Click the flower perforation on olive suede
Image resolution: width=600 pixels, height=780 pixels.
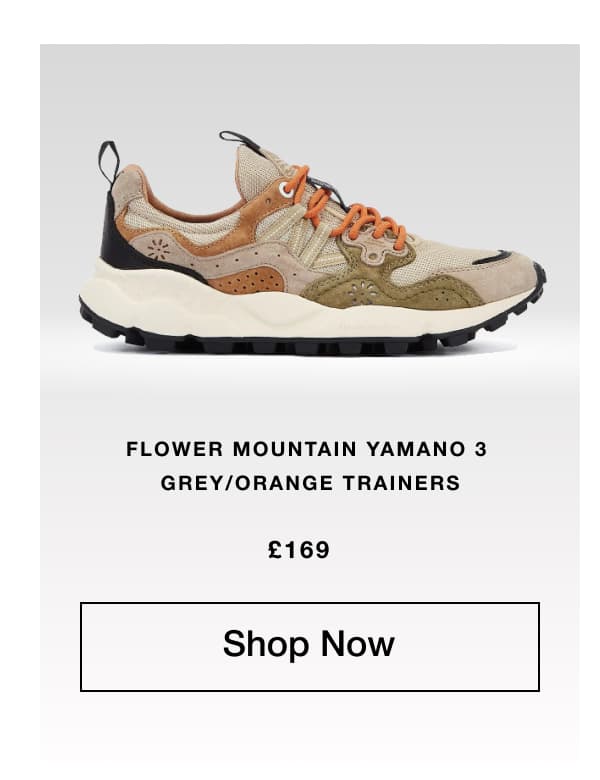click(x=362, y=292)
